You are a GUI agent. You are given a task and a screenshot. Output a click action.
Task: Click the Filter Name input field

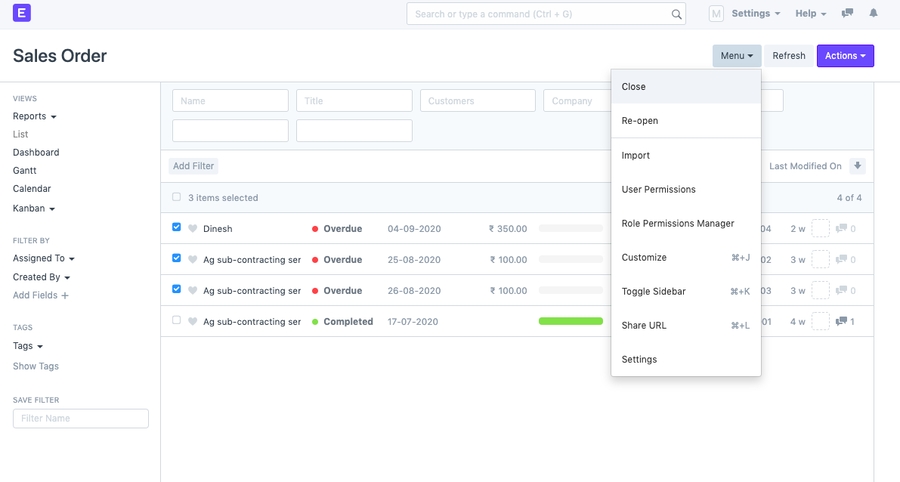(81, 418)
